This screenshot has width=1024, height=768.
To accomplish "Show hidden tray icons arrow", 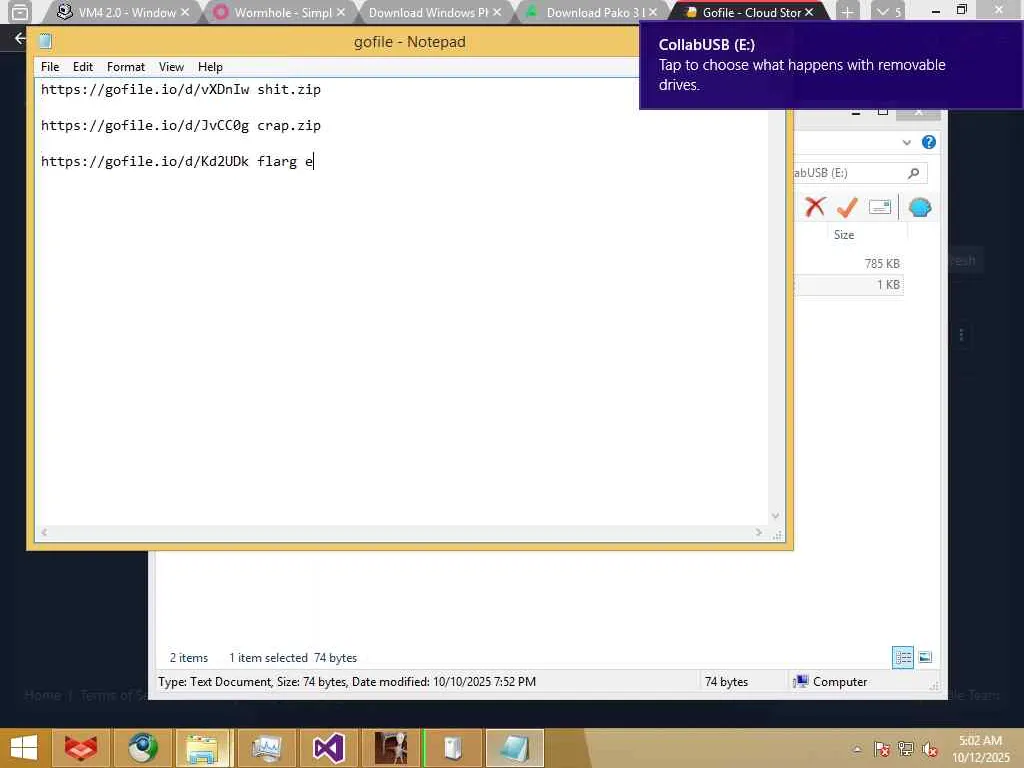I will [x=857, y=749].
